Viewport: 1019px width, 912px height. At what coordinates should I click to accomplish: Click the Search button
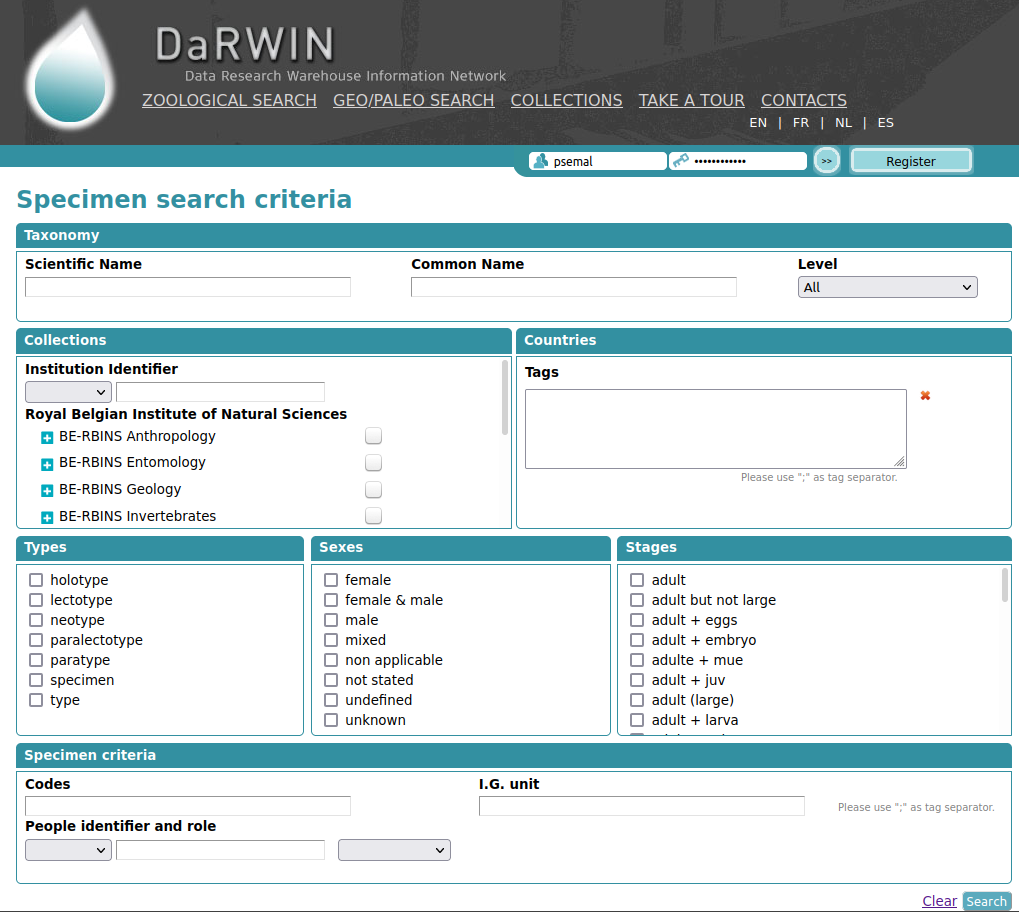986,901
